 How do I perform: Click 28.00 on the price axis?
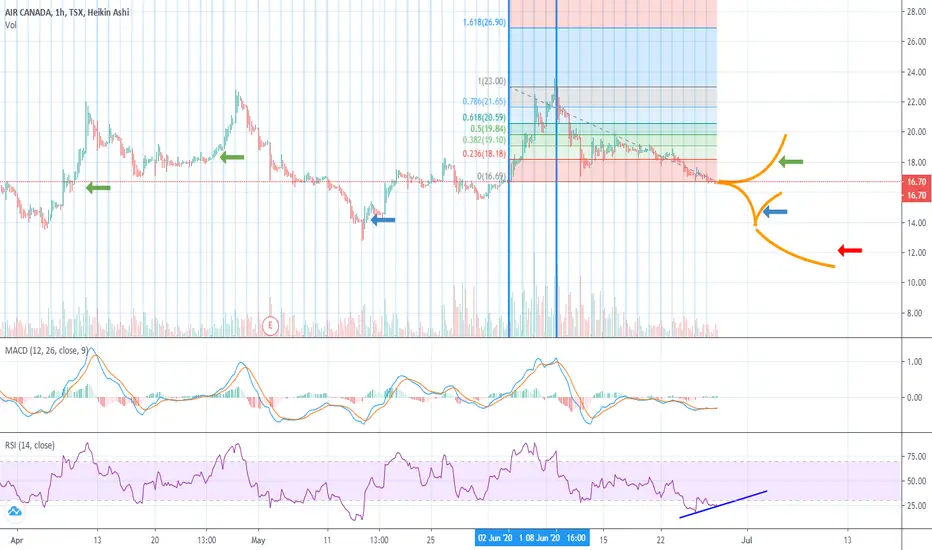pos(916,11)
